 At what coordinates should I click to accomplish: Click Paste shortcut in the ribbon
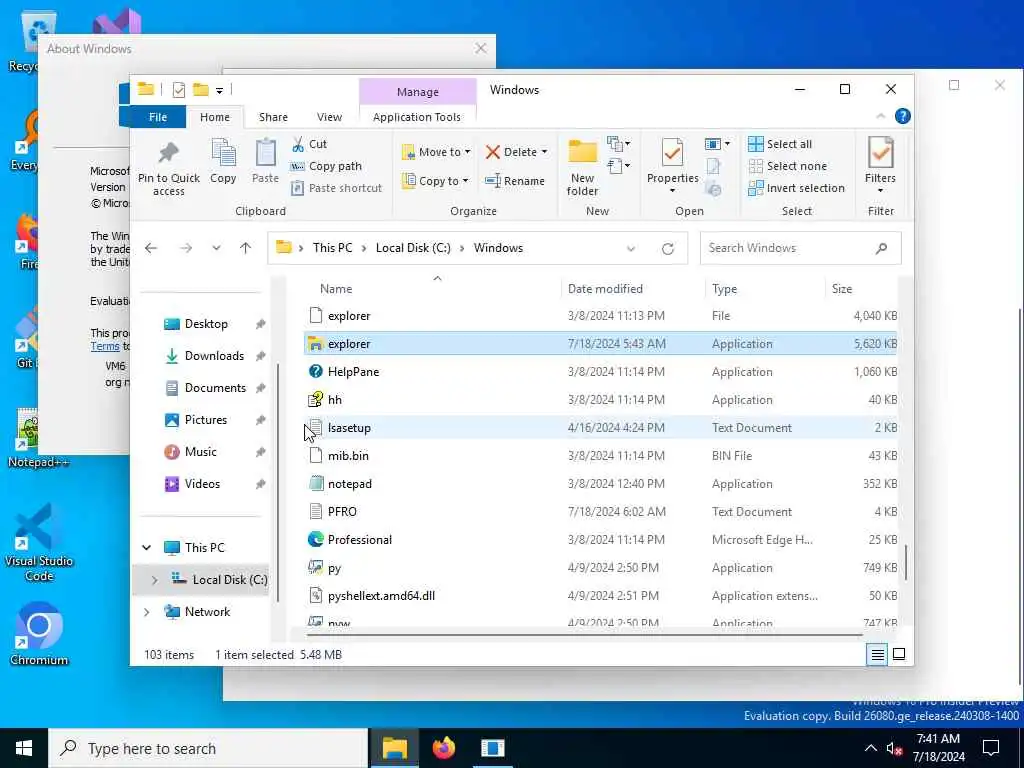point(336,188)
